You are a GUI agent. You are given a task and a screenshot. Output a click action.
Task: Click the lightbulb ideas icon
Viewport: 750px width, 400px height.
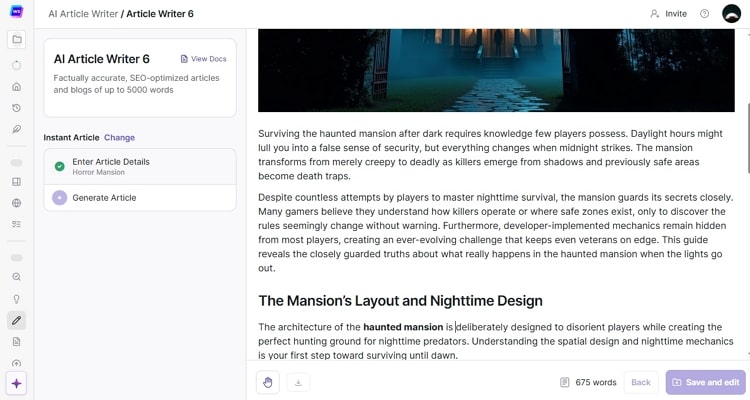pos(16,299)
